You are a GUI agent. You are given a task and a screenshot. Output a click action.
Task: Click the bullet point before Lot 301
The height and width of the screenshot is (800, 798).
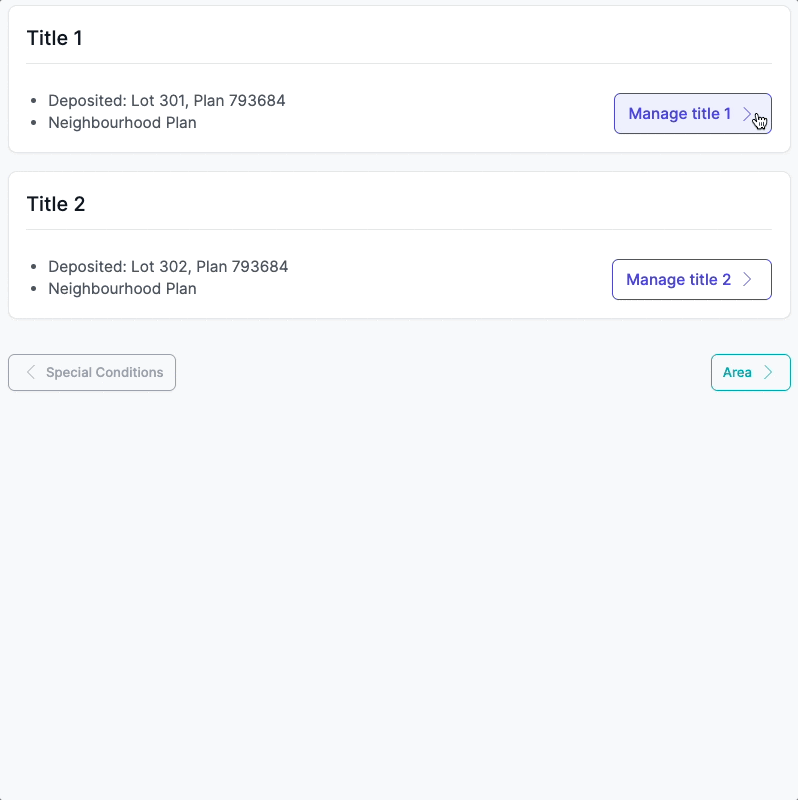coord(35,101)
